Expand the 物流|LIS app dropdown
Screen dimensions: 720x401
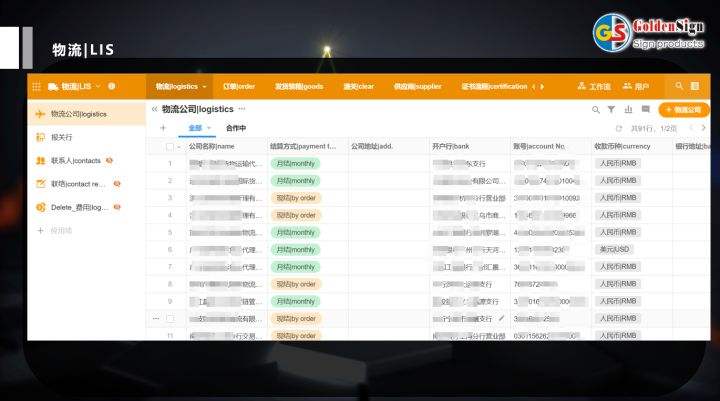click(x=96, y=87)
